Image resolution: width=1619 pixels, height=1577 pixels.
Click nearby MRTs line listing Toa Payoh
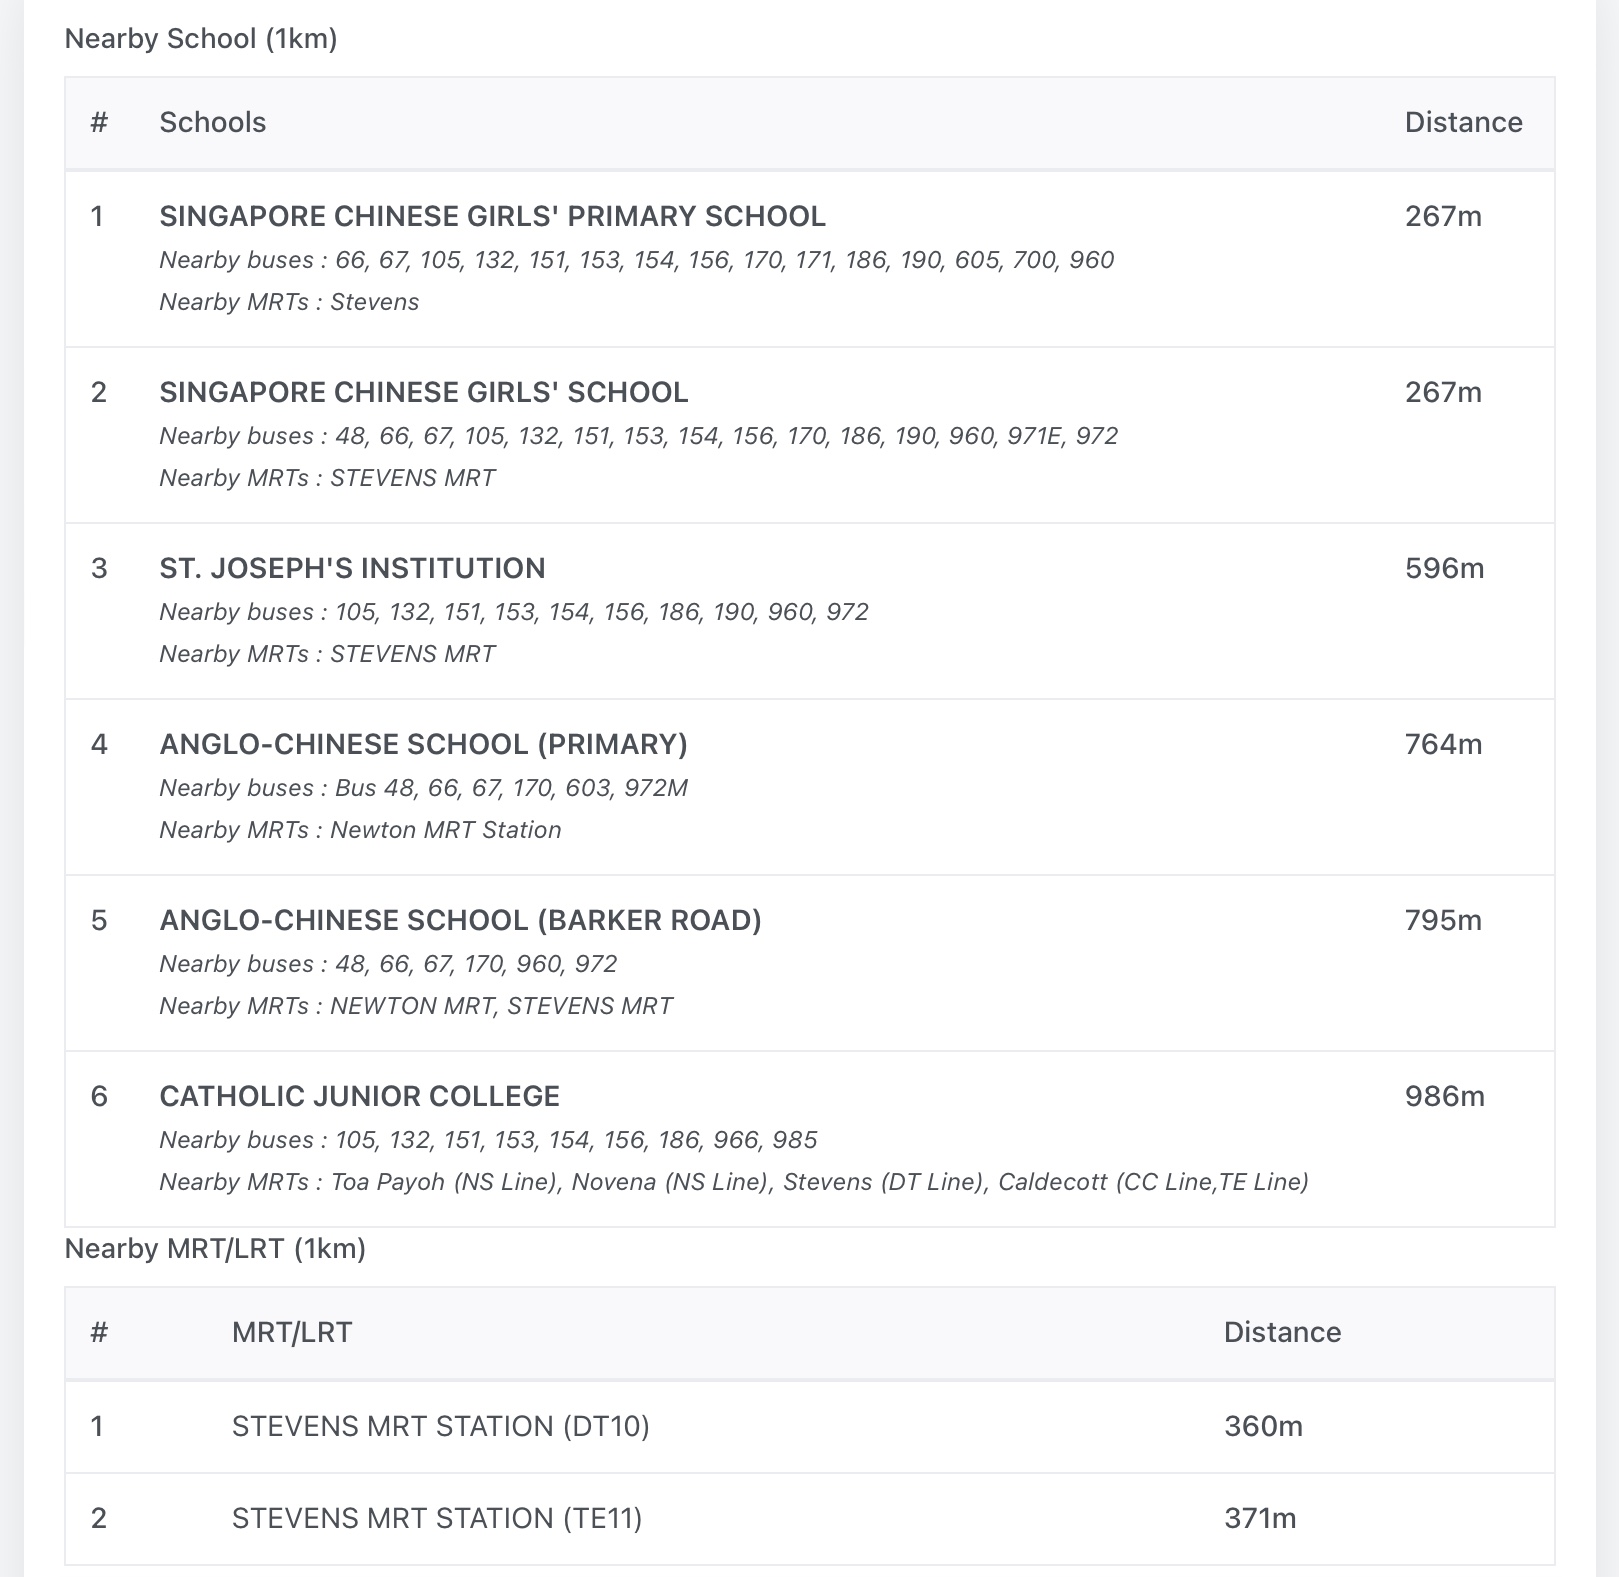[x=734, y=1182]
